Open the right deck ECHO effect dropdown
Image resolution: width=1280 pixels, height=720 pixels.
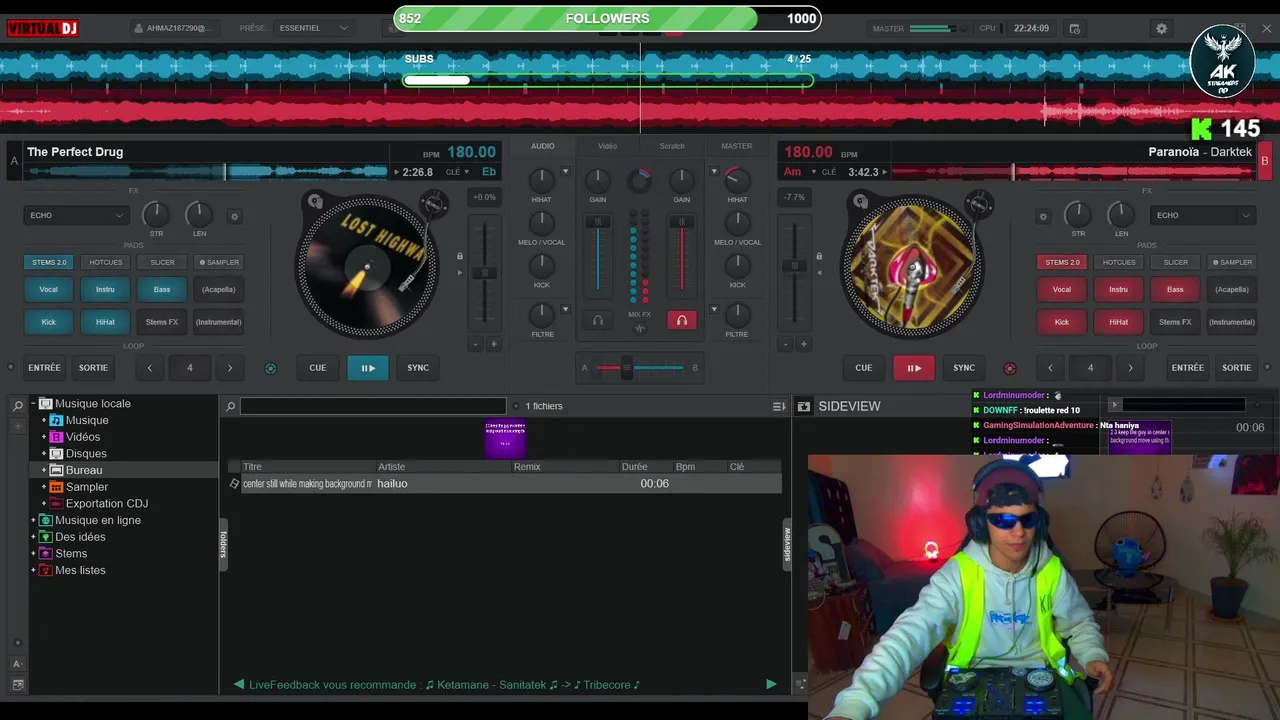[x=1203, y=215]
